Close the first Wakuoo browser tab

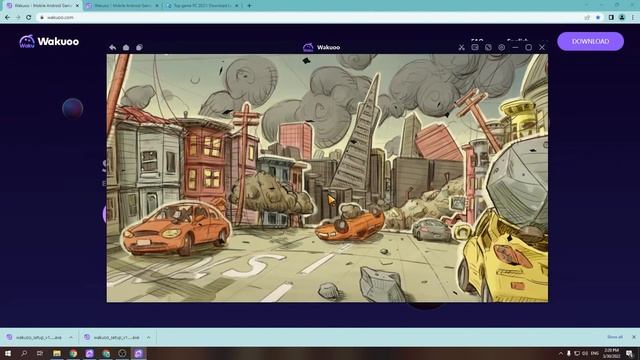(x=77, y=6)
